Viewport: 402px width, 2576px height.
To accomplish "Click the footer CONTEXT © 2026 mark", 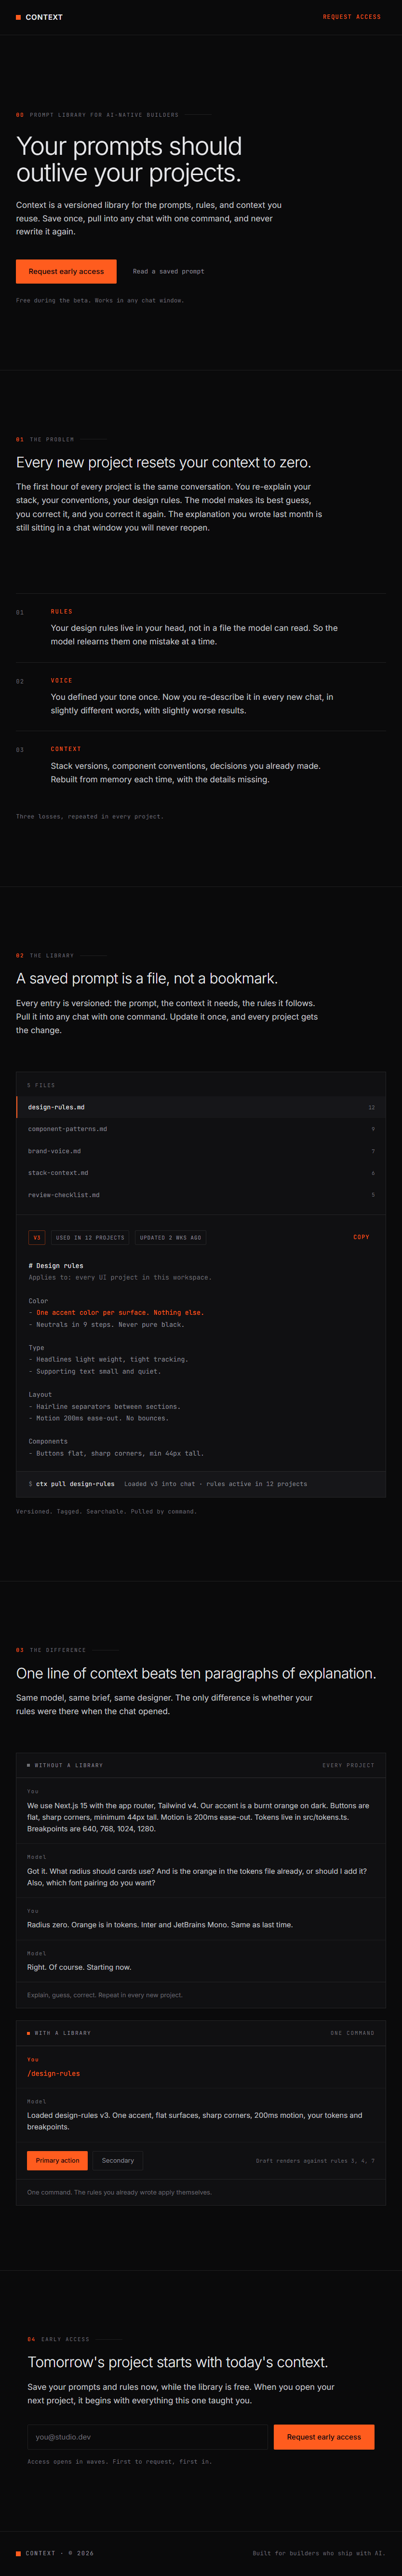I will (x=55, y=2553).
